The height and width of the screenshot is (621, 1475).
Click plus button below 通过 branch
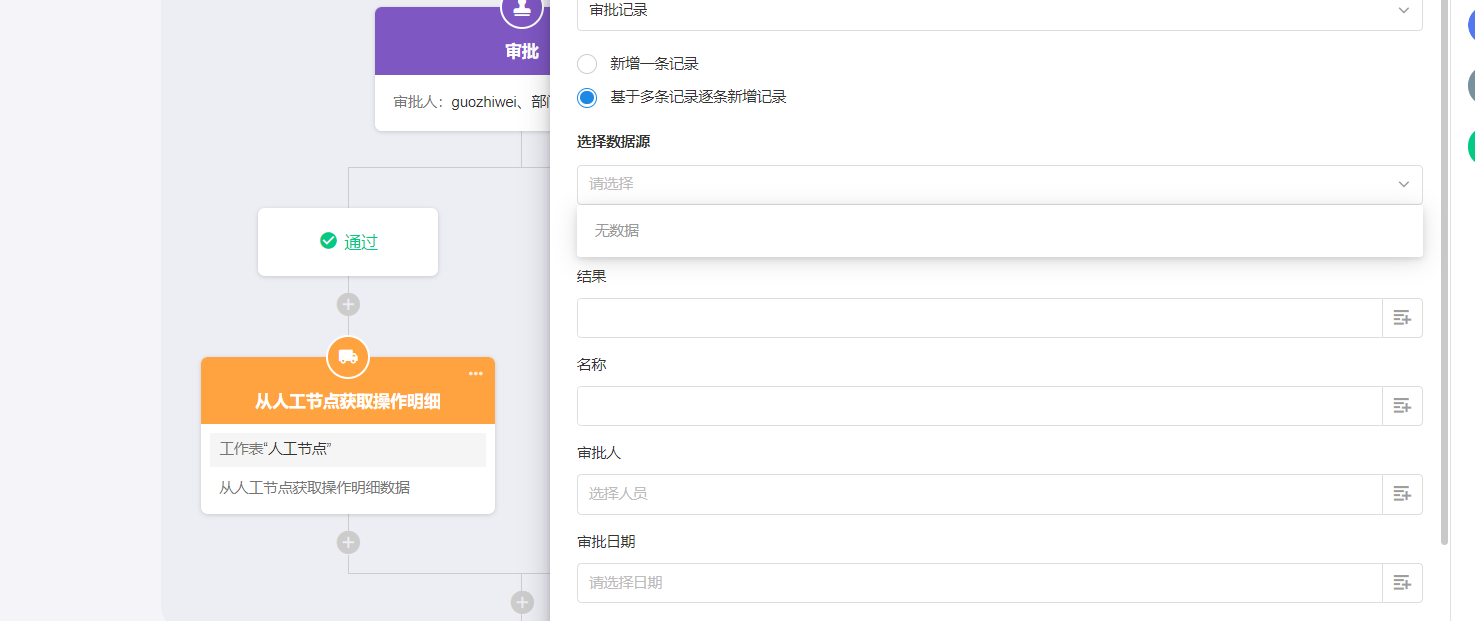[x=348, y=304]
